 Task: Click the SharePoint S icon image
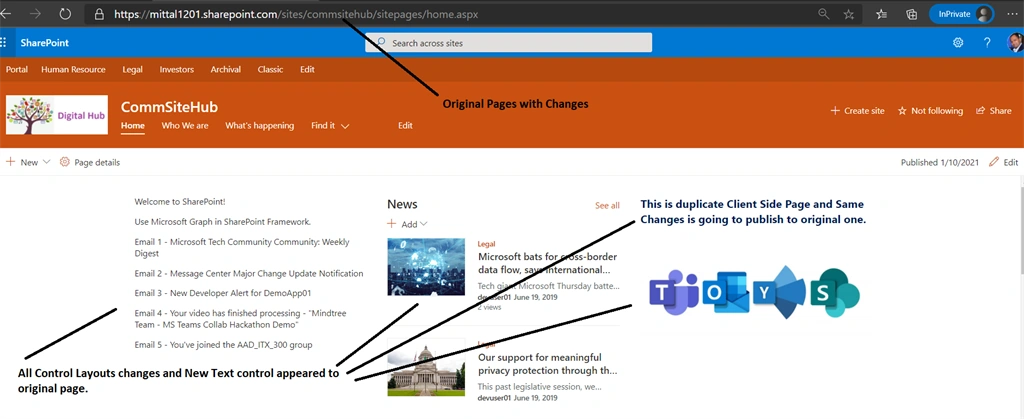[x=835, y=293]
